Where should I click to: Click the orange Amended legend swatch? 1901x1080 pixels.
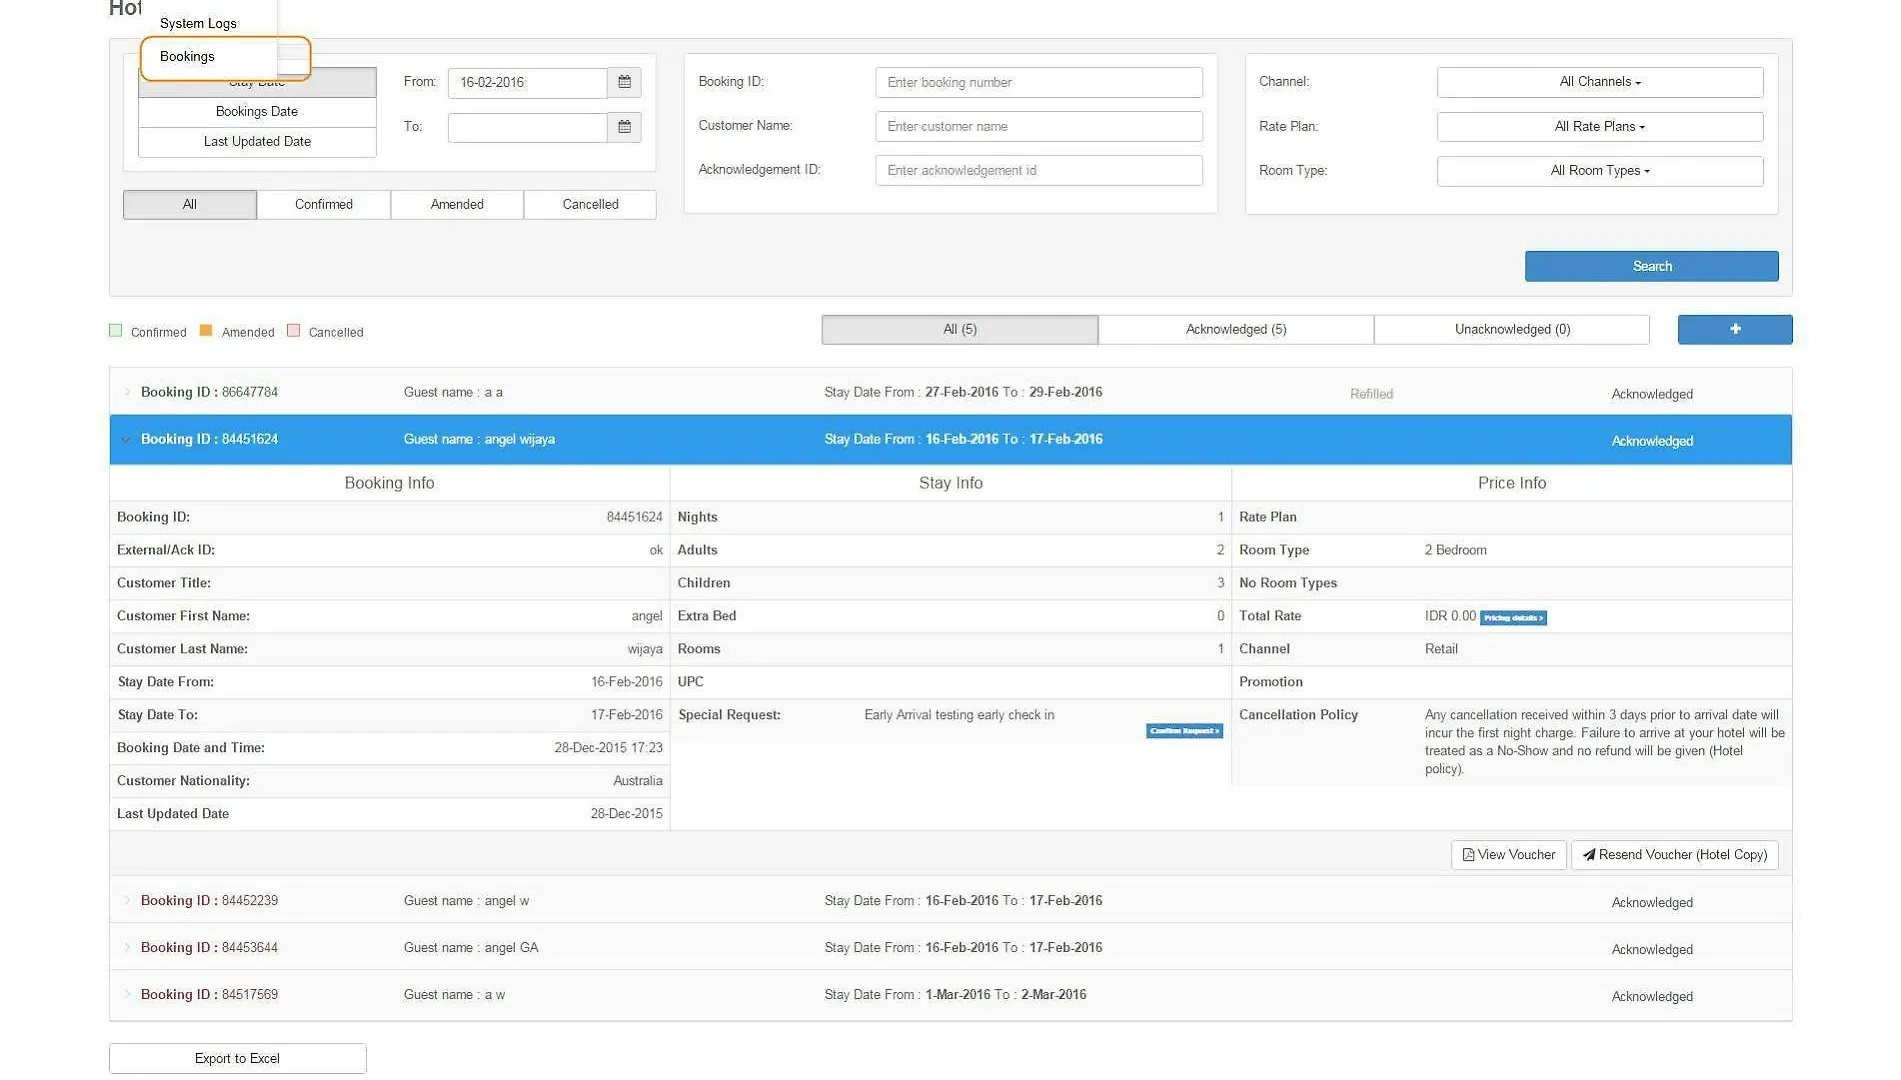(206, 331)
